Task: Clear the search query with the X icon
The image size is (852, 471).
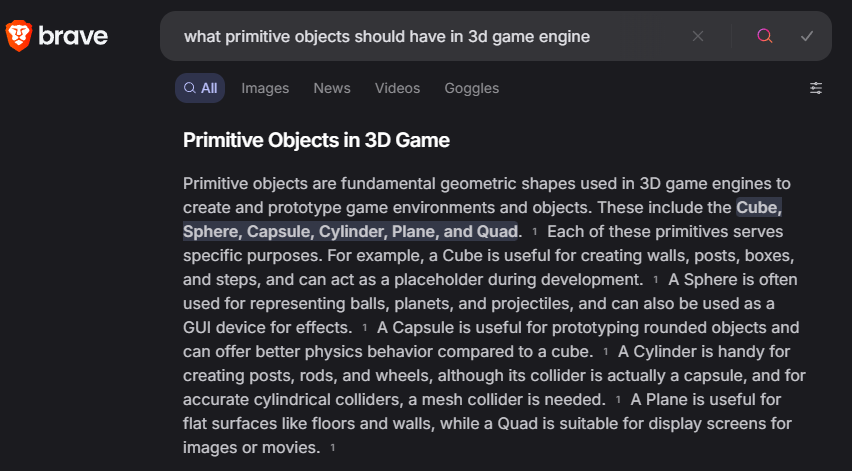Action: coord(698,36)
